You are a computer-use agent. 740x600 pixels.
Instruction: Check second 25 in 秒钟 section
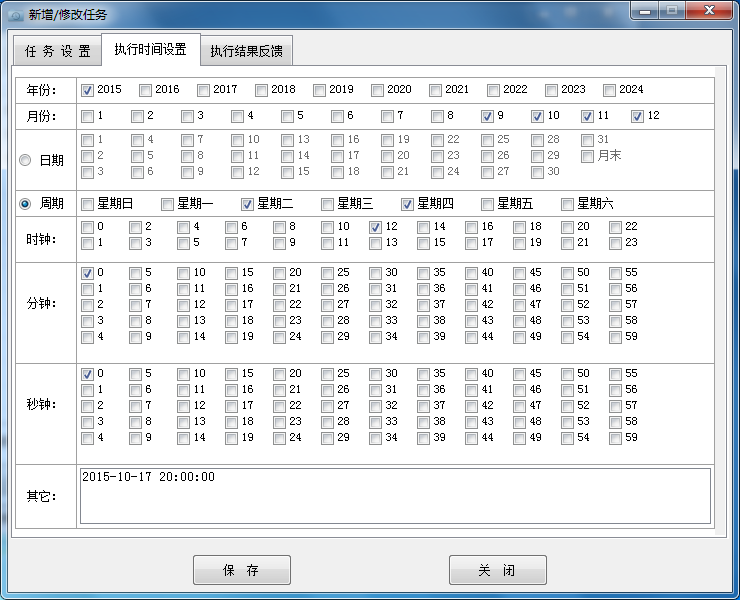click(327, 374)
